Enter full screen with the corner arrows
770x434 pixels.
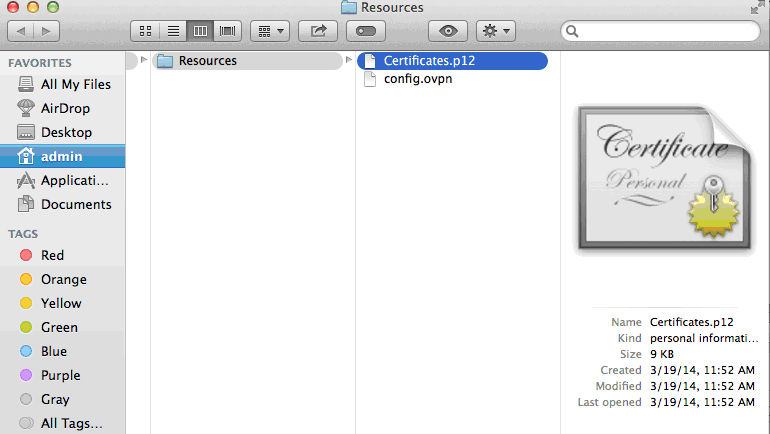pyautogui.click(x=759, y=7)
